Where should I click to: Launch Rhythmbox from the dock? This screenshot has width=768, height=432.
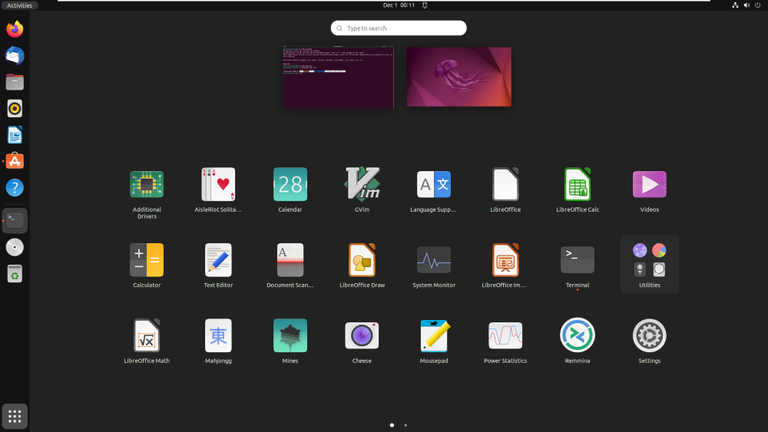point(15,109)
